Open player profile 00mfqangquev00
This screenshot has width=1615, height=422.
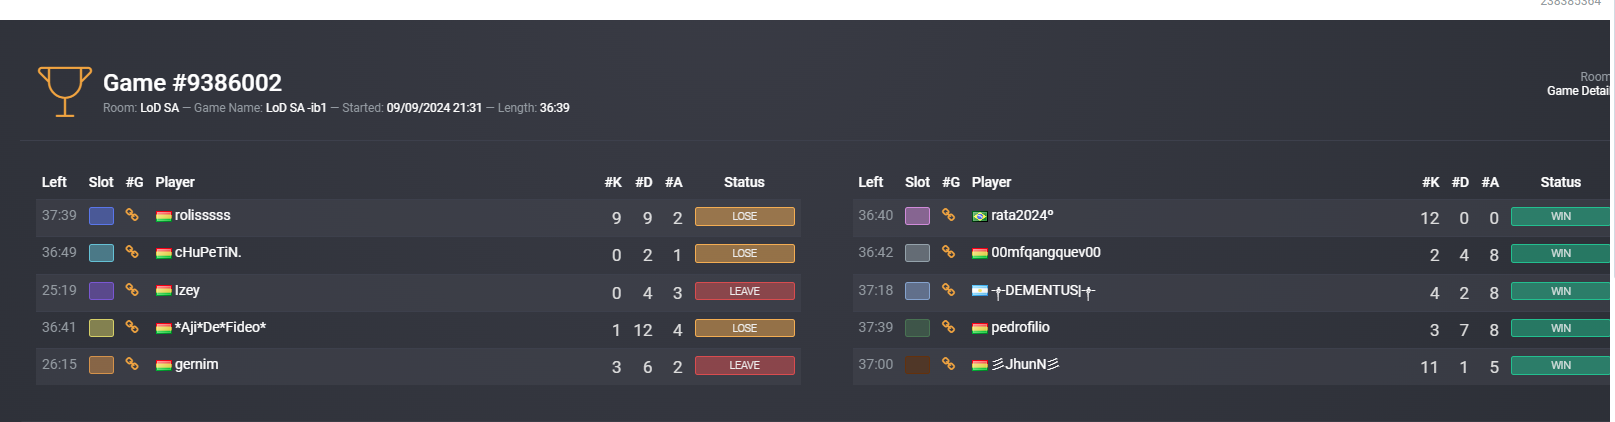click(x=1046, y=252)
